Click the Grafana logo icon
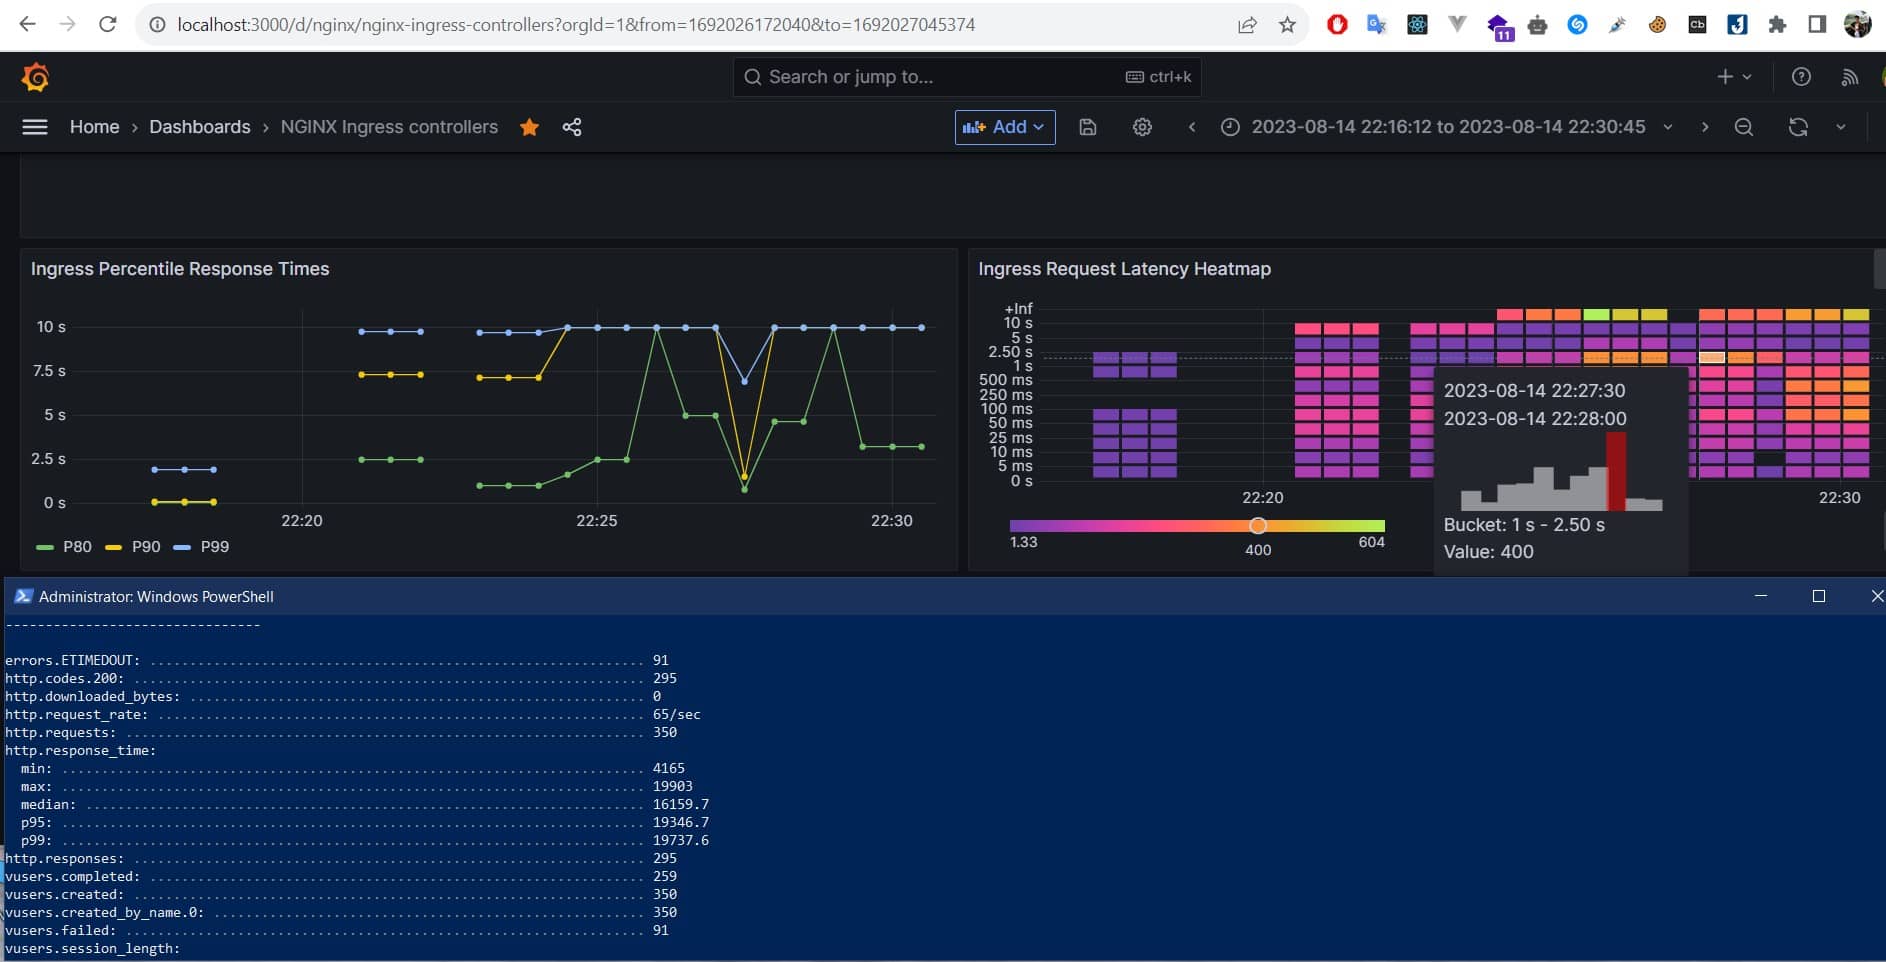The width and height of the screenshot is (1886, 962). [35, 77]
